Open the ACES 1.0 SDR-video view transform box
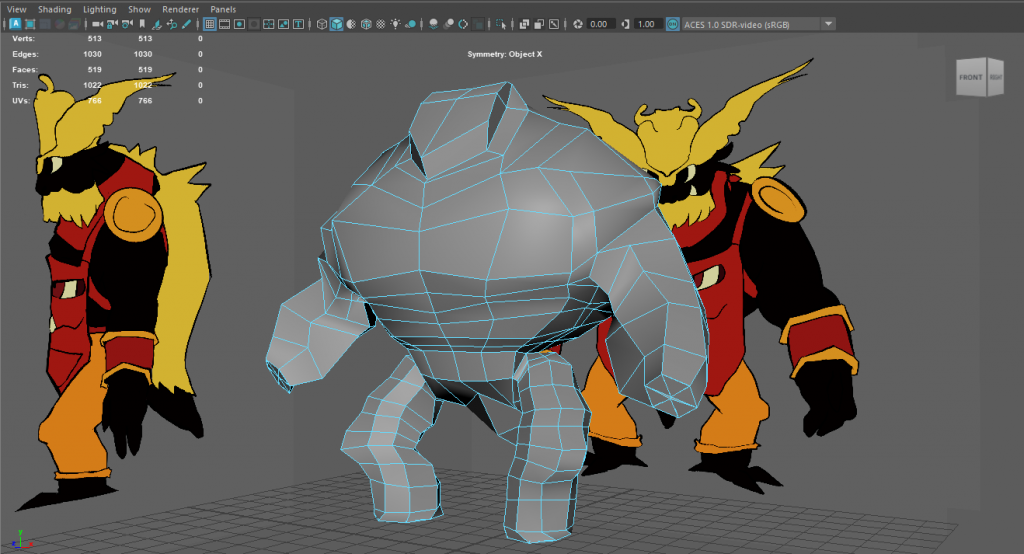This screenshot has height=554, width=1024. click(751, 24)
